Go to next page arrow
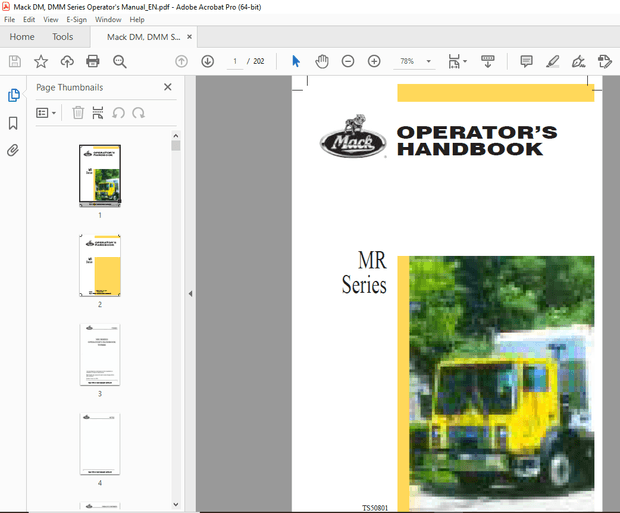Viewport: 620px width, 513px height. click(x=208, y=61)
